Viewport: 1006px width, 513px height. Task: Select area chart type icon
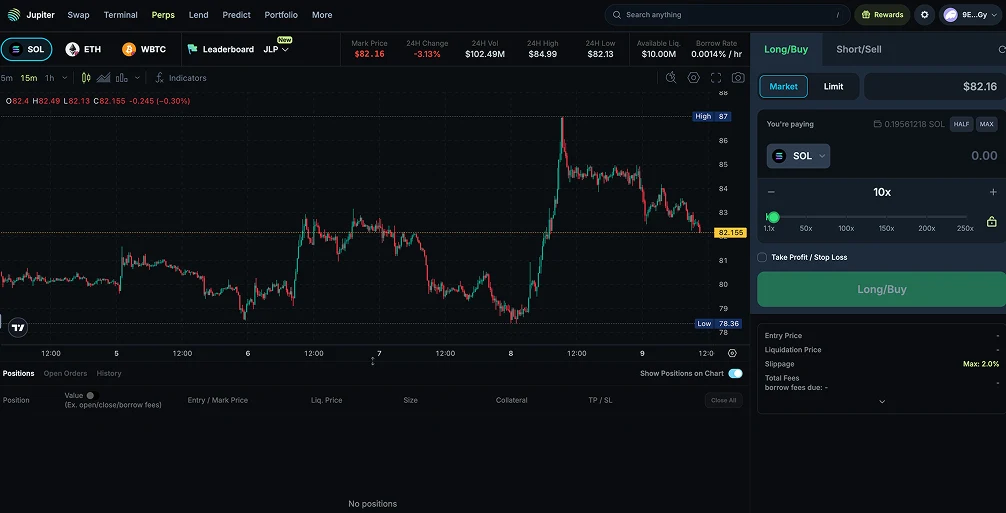tap(103, 78)
